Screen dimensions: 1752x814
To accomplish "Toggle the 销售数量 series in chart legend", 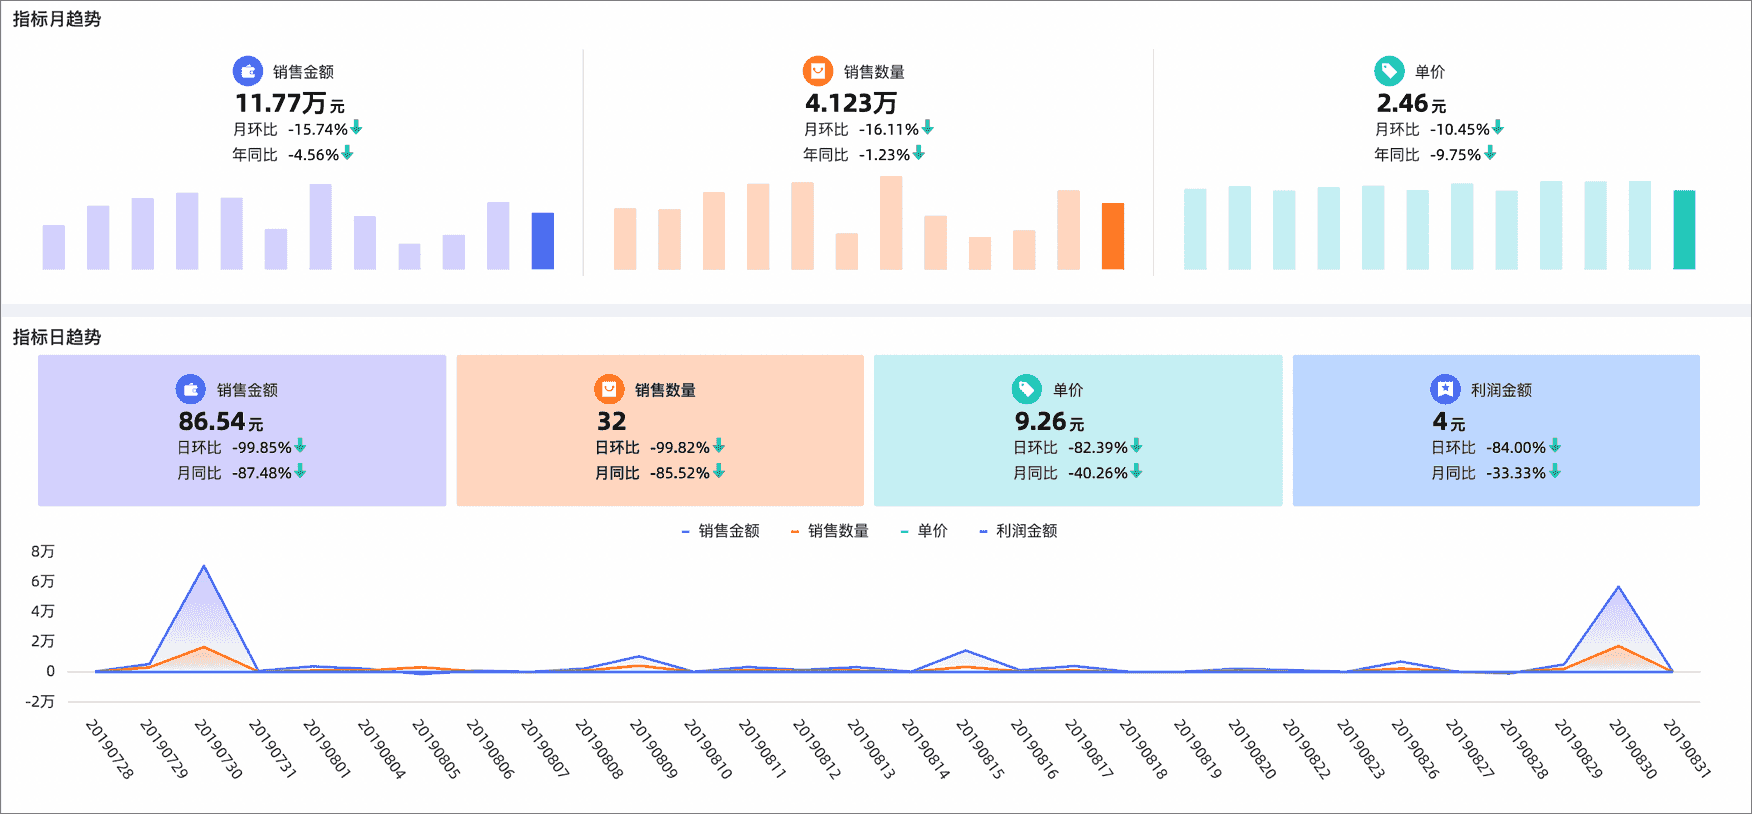I will (829, 531).
